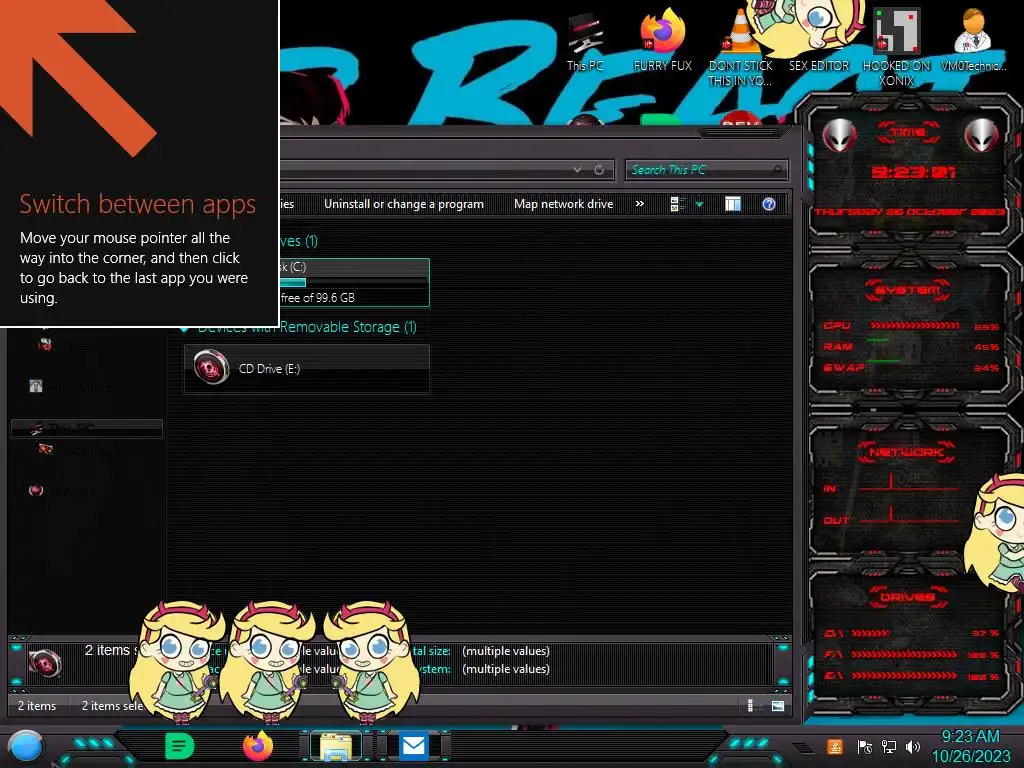Open the Mail app on taskbar

pos(413,746)
